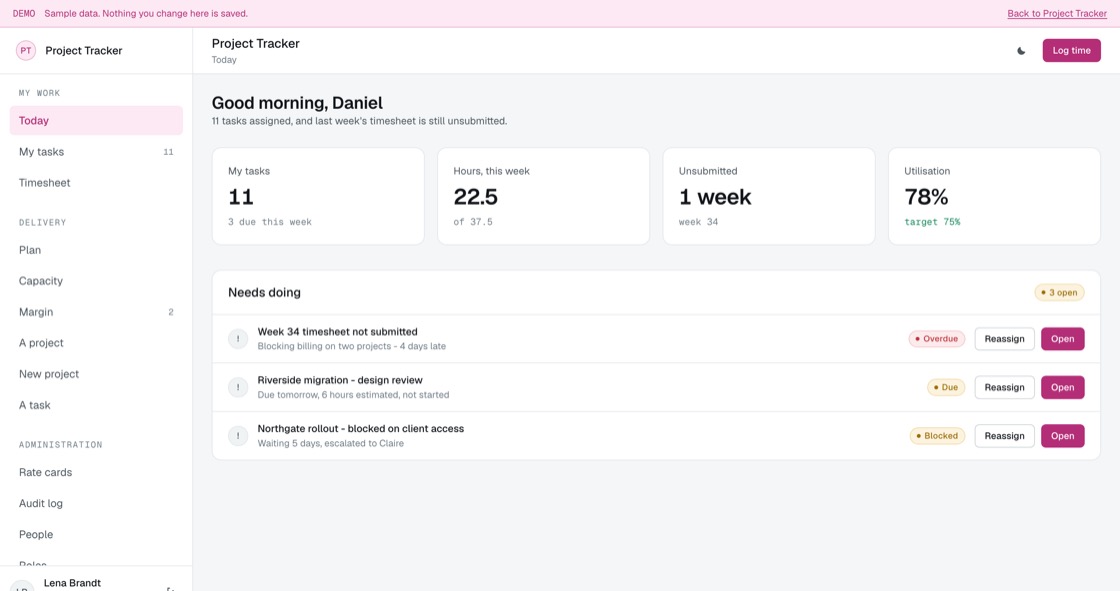Click the 11 count beside My tasks
This screenshot has width=1120, height=591.
pyautogui.click(x=169, y=152)
